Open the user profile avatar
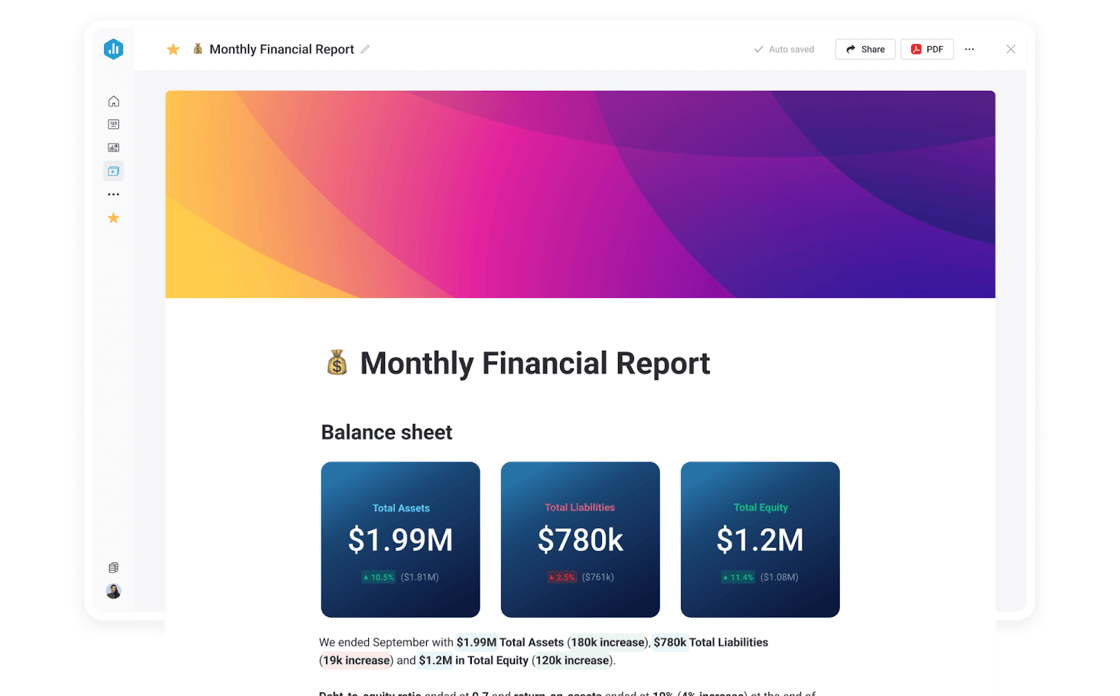 pyautogui.click(x=114, y=591)
